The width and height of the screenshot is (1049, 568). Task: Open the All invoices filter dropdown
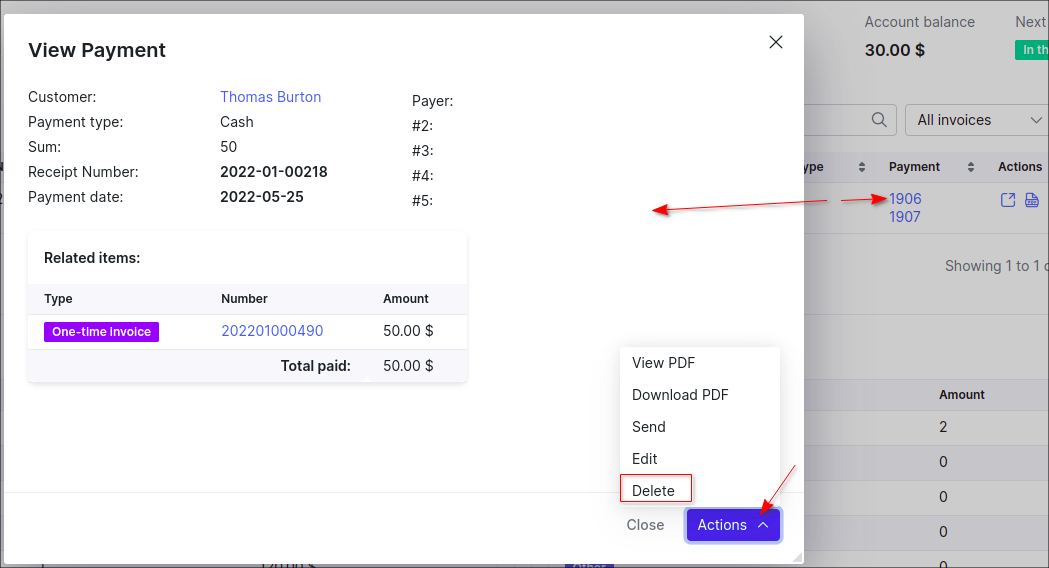977,120
